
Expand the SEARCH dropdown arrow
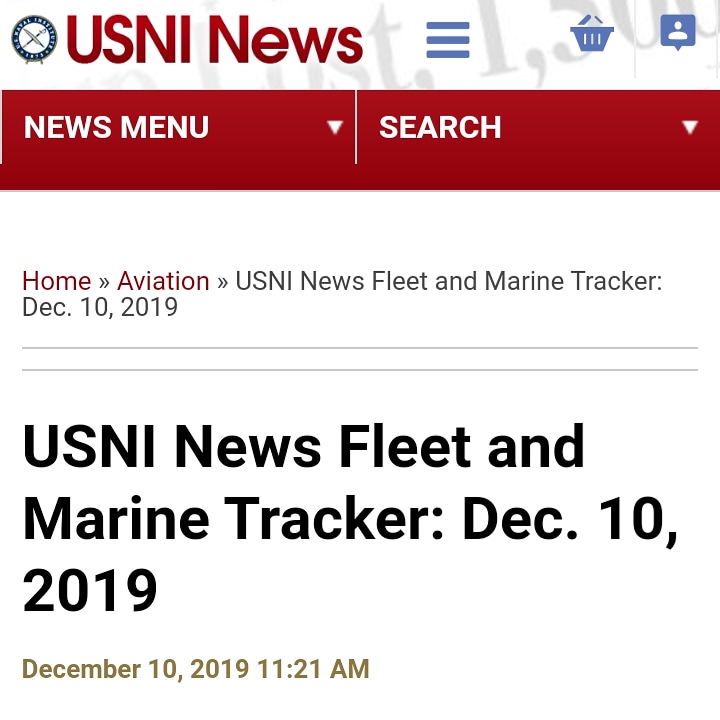689,127
